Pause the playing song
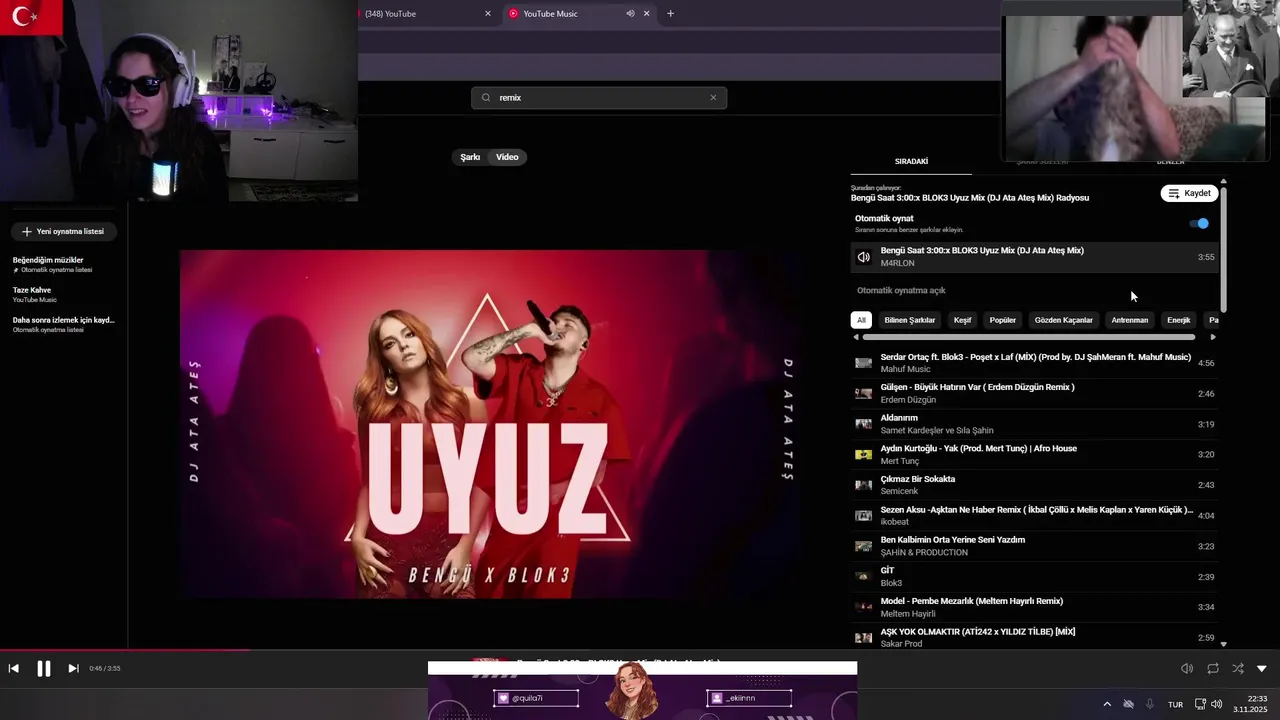The width and height of the screenshot is (1280, 720). (x=44, y=669)
